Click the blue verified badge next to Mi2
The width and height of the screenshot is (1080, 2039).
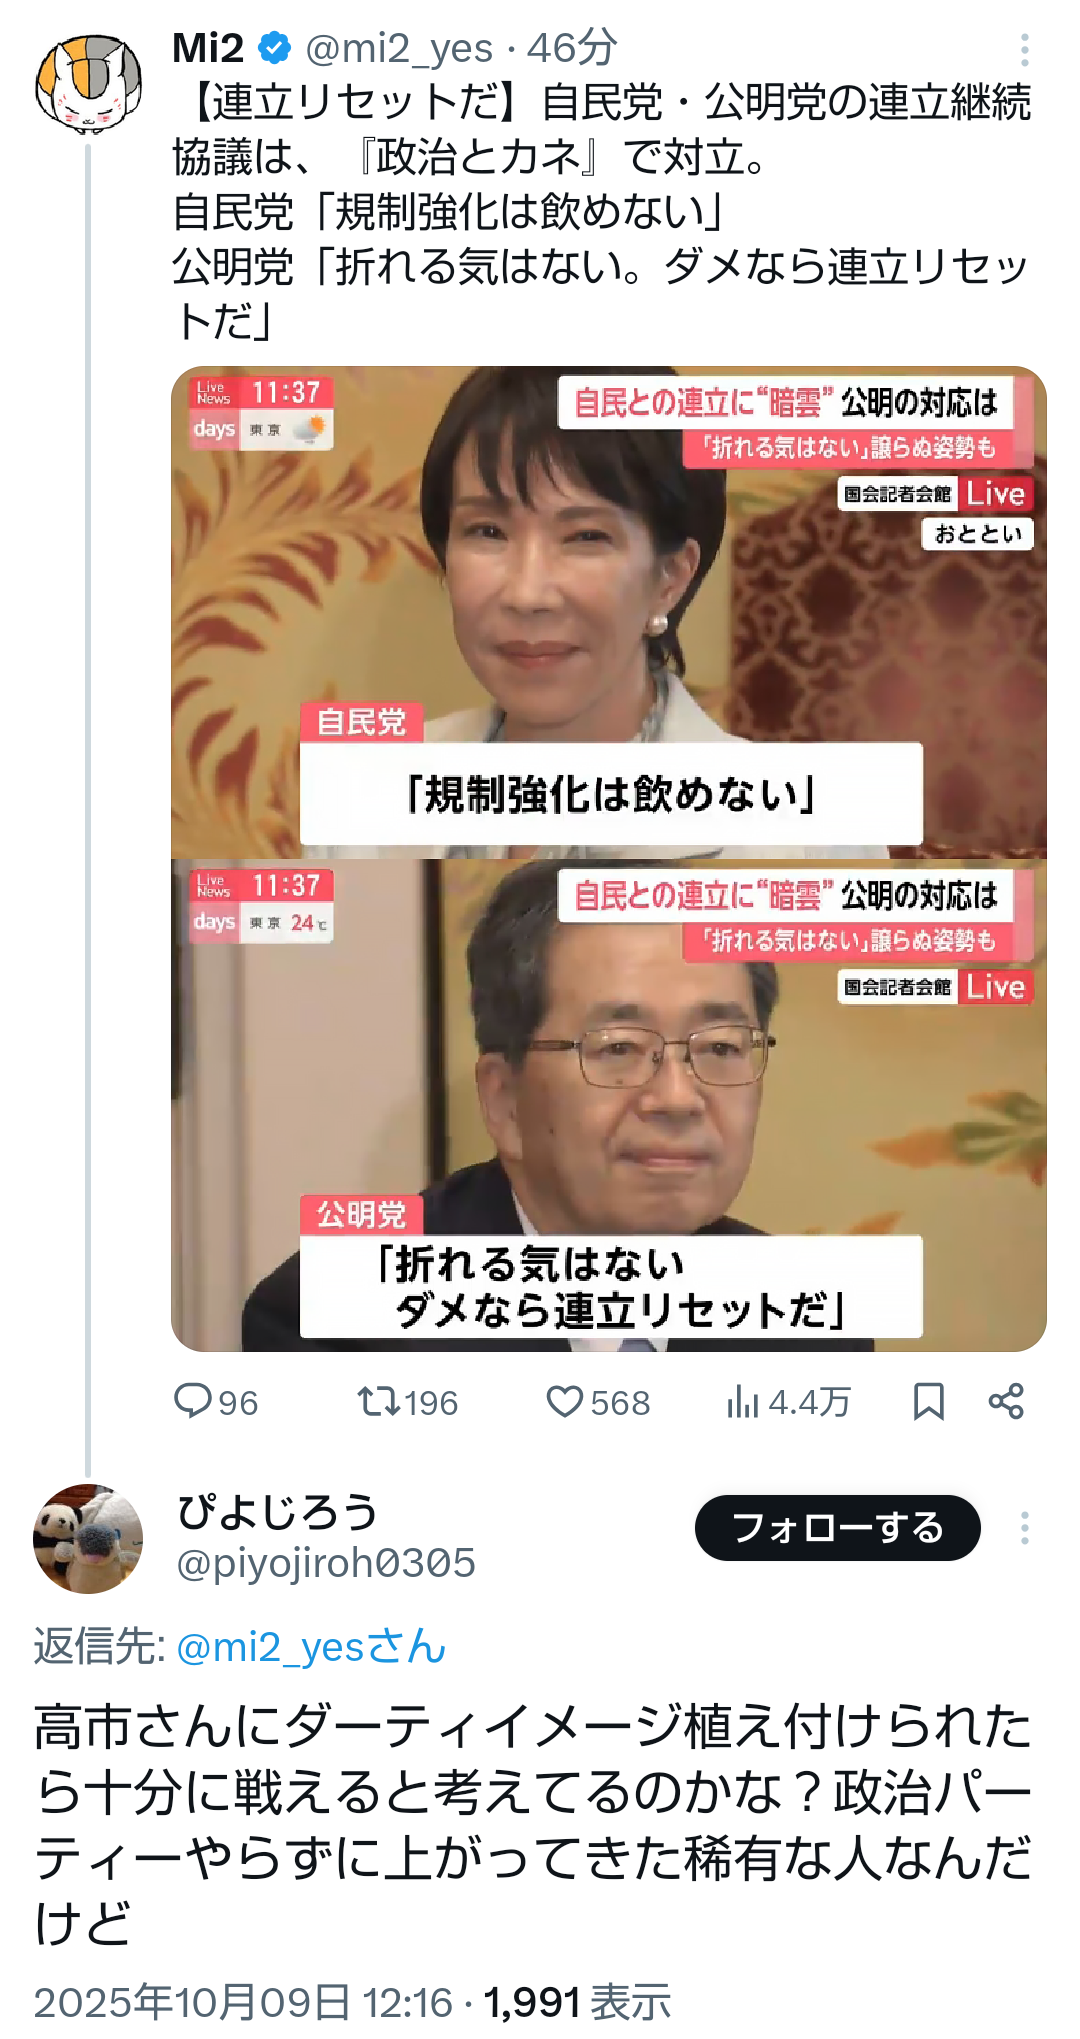coord(274,48)
